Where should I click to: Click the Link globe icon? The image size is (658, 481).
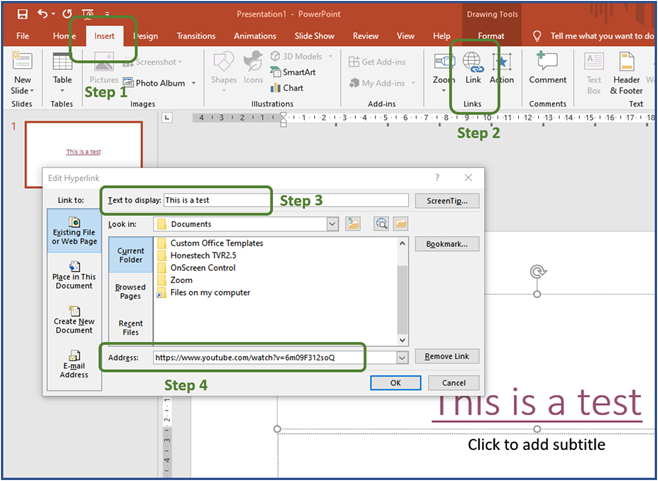(x=473, y=62)
